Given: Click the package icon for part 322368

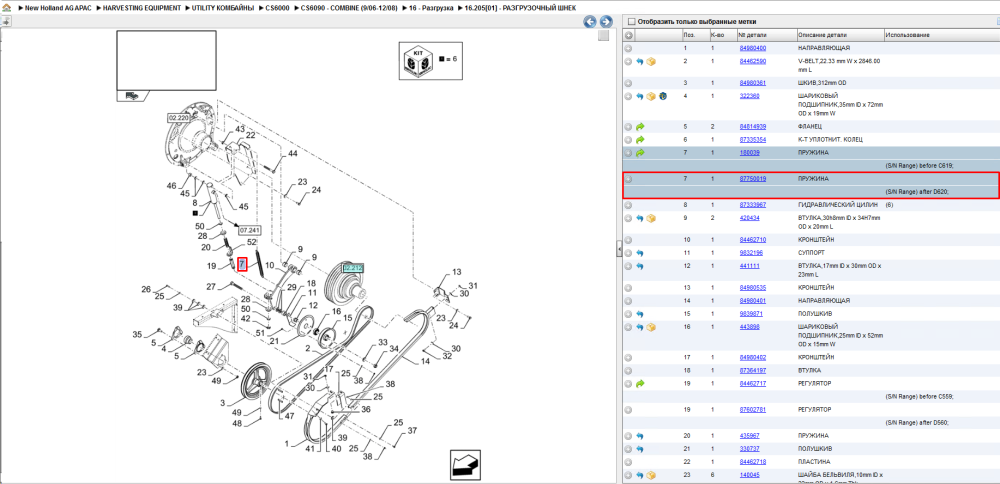Looking at the screenshot, I should point(651,96).
